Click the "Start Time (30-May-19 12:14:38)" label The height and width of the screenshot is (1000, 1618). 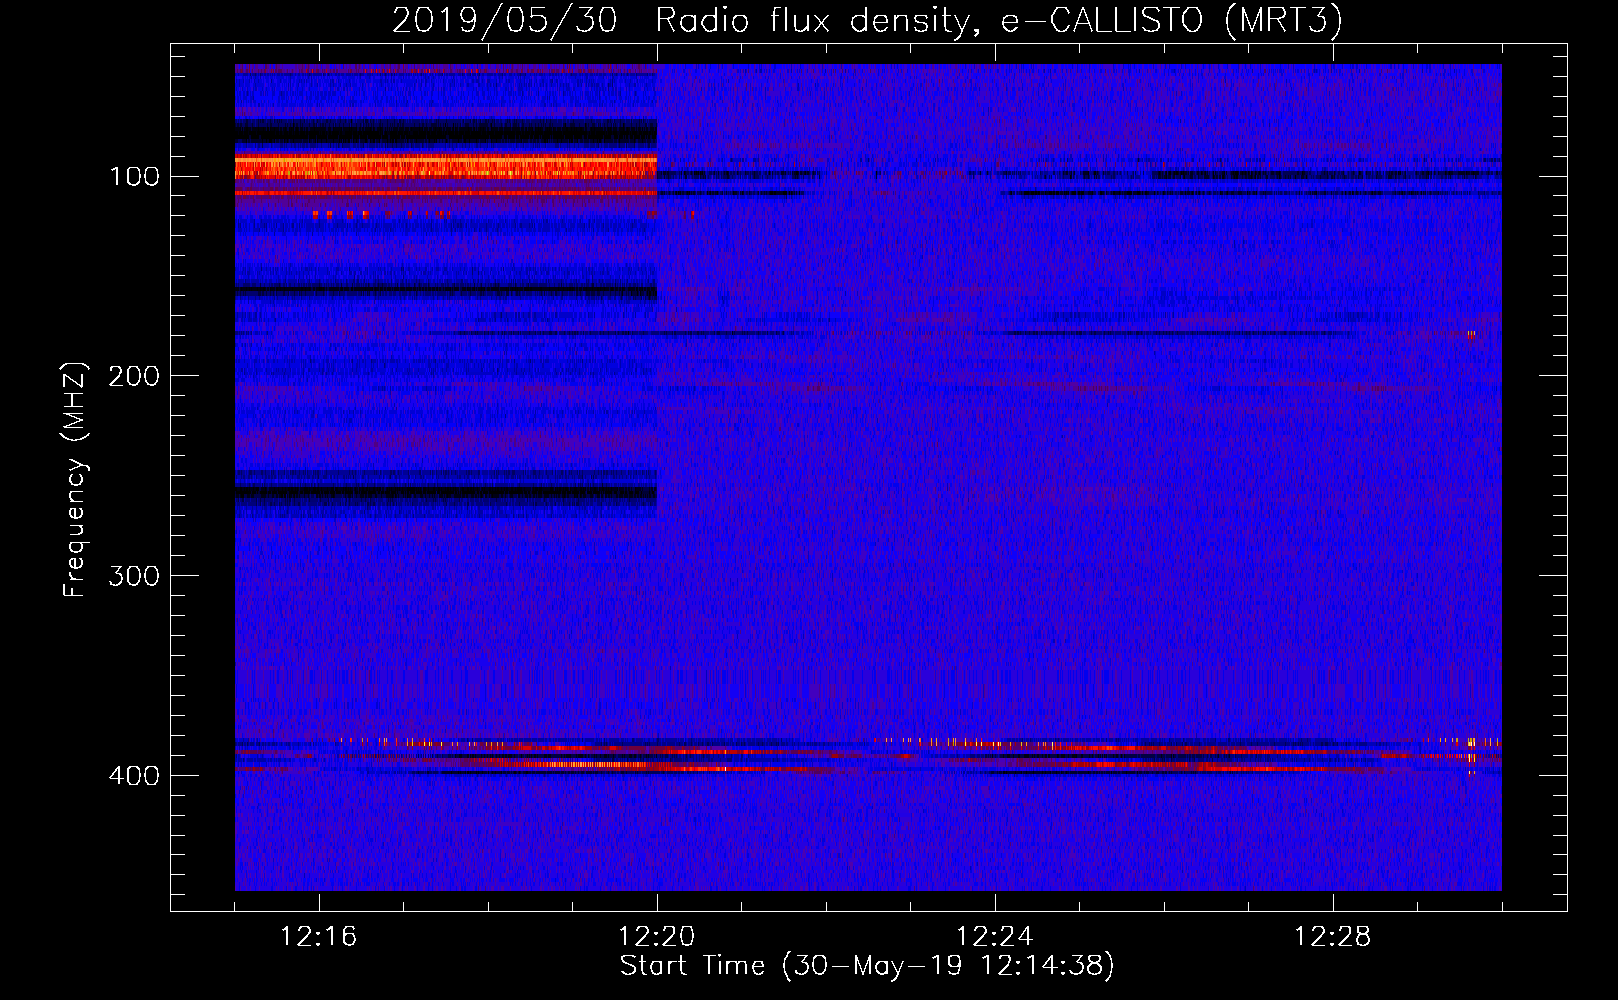pyautogui.click(x=866, y=966)
